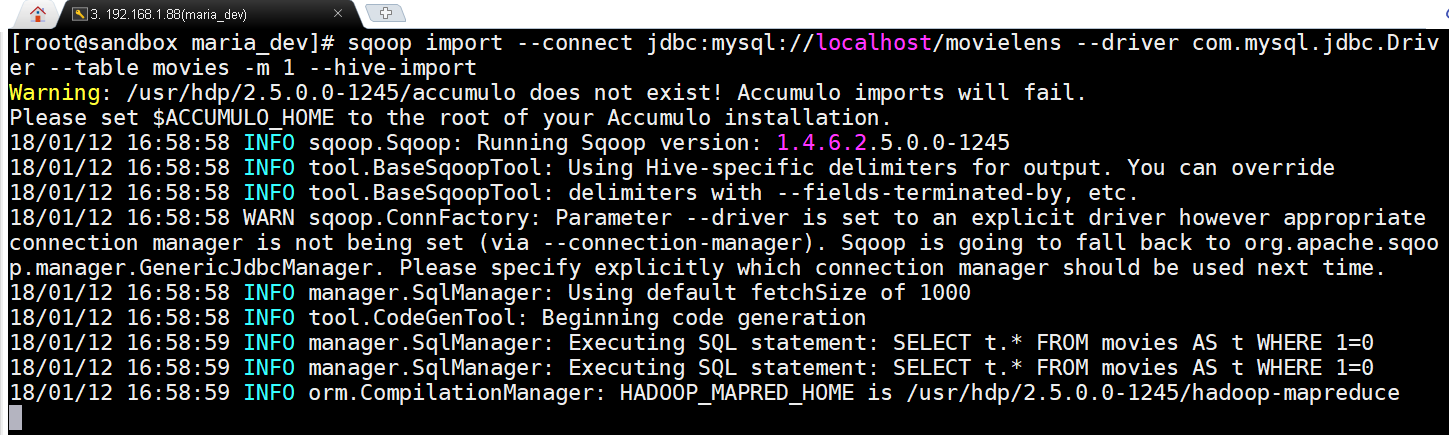Click the WARN level in ConnFactory line
Screen dimensions: 1449x435
pos(269,218)
